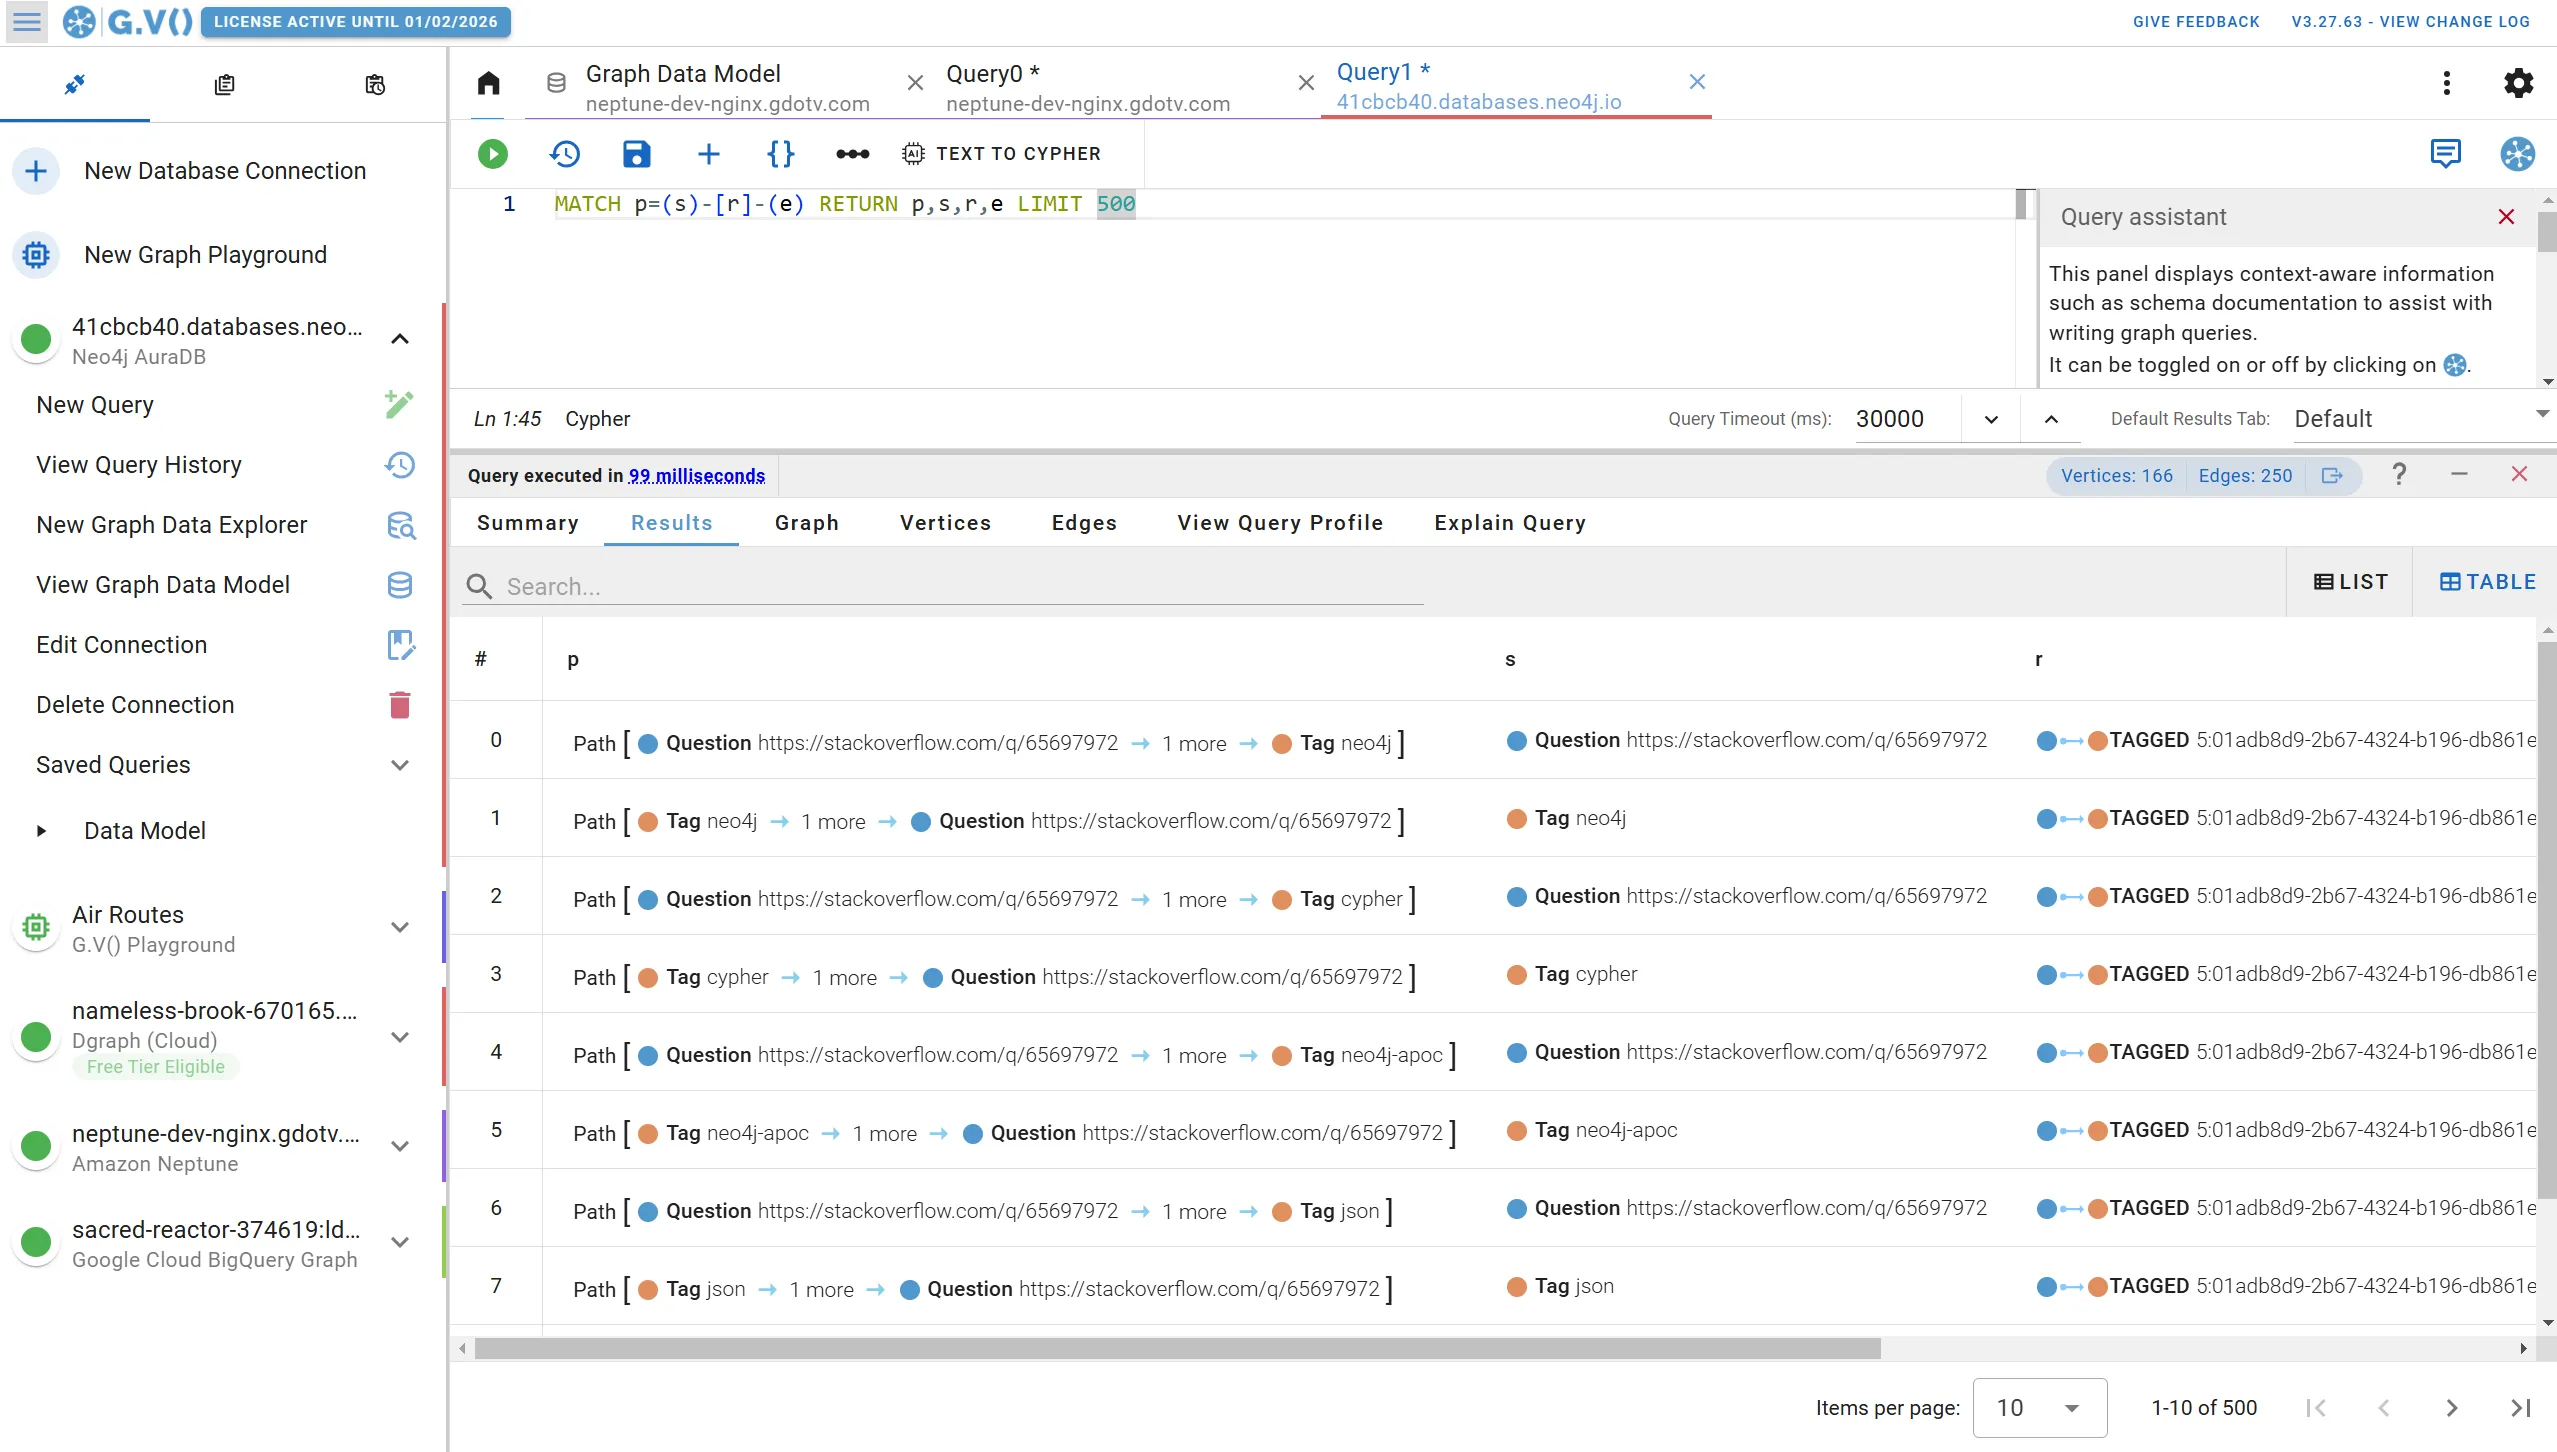2557x1452 pixels.
Task: Click the hamburger menu icon
Action: (27, 21)
